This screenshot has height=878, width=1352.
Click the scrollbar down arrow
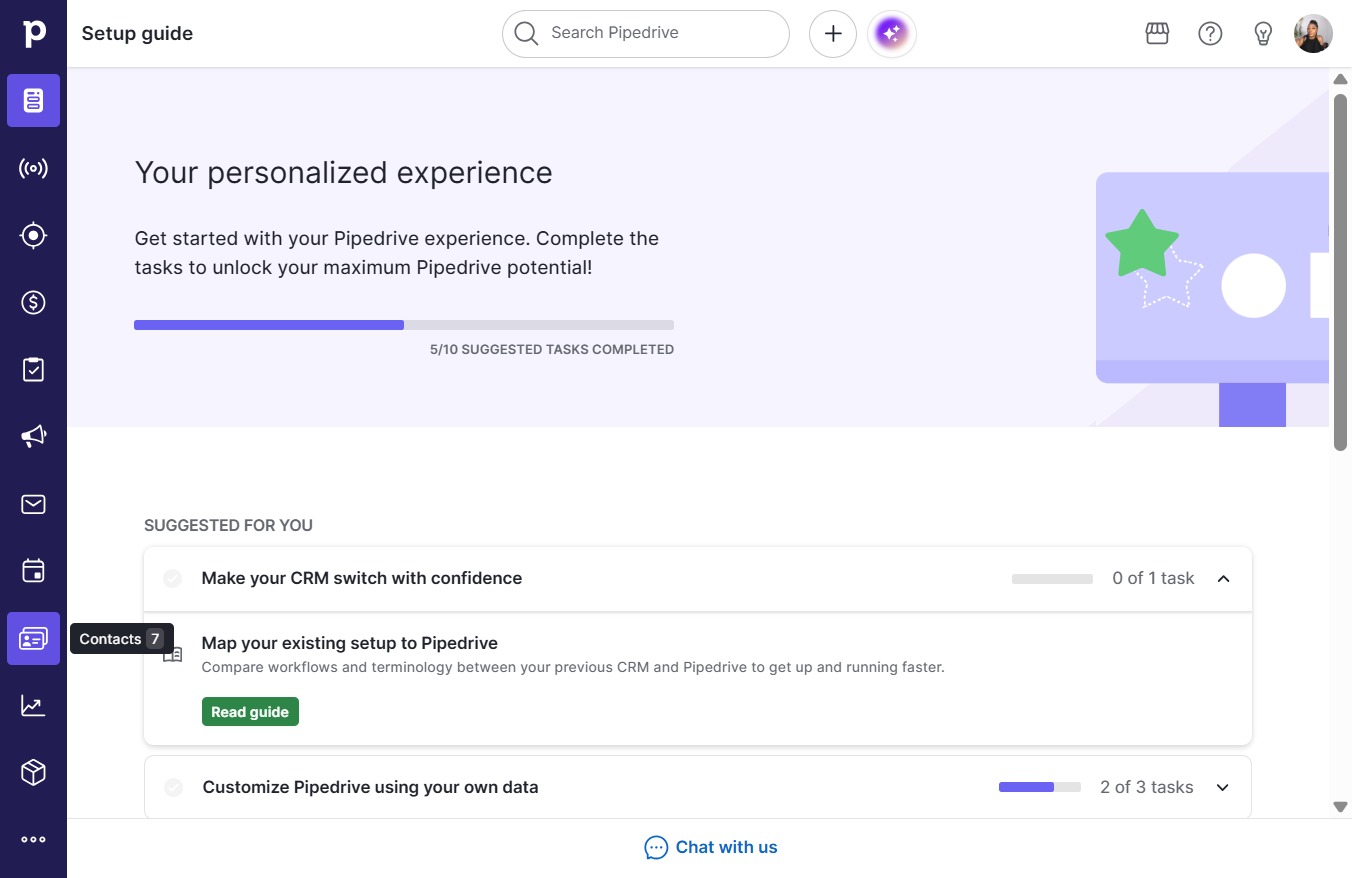click(1341, 807)
